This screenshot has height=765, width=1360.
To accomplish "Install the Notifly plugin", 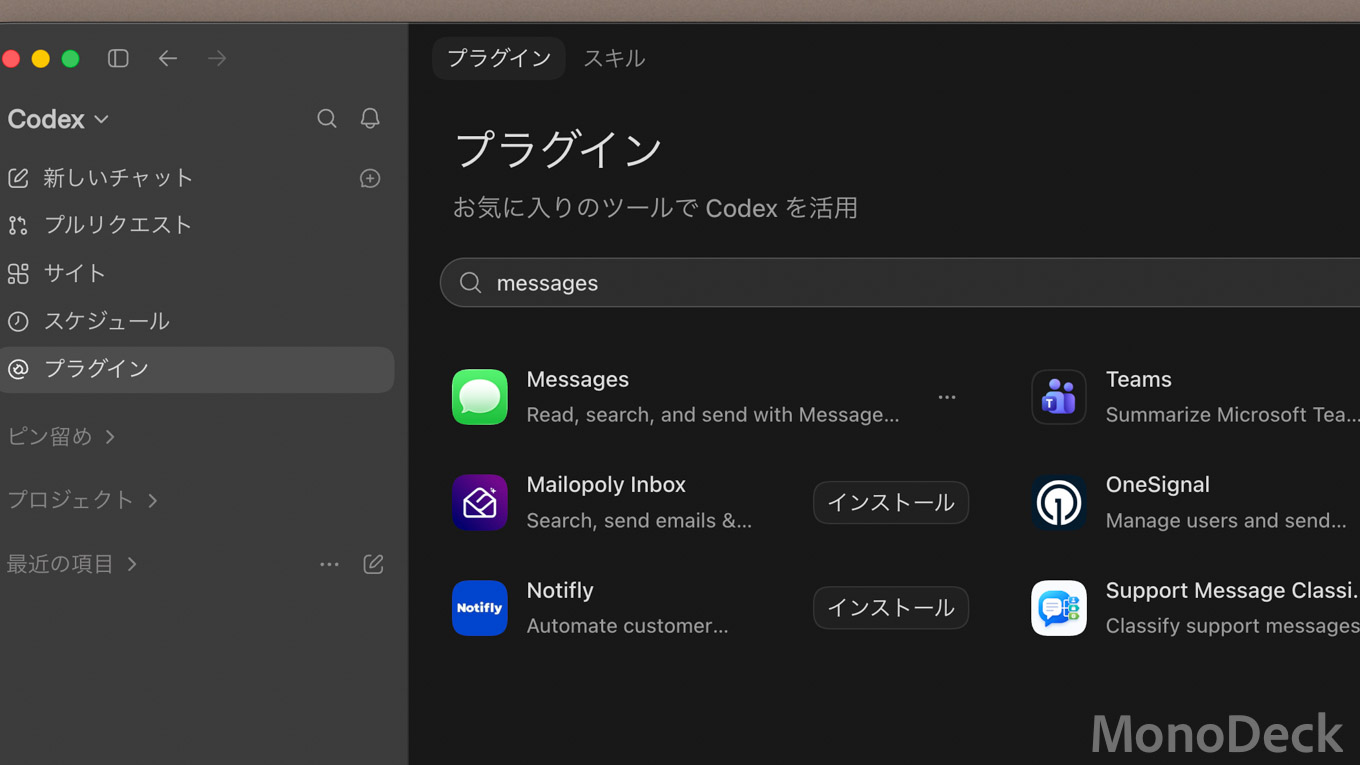I will 891,608.
